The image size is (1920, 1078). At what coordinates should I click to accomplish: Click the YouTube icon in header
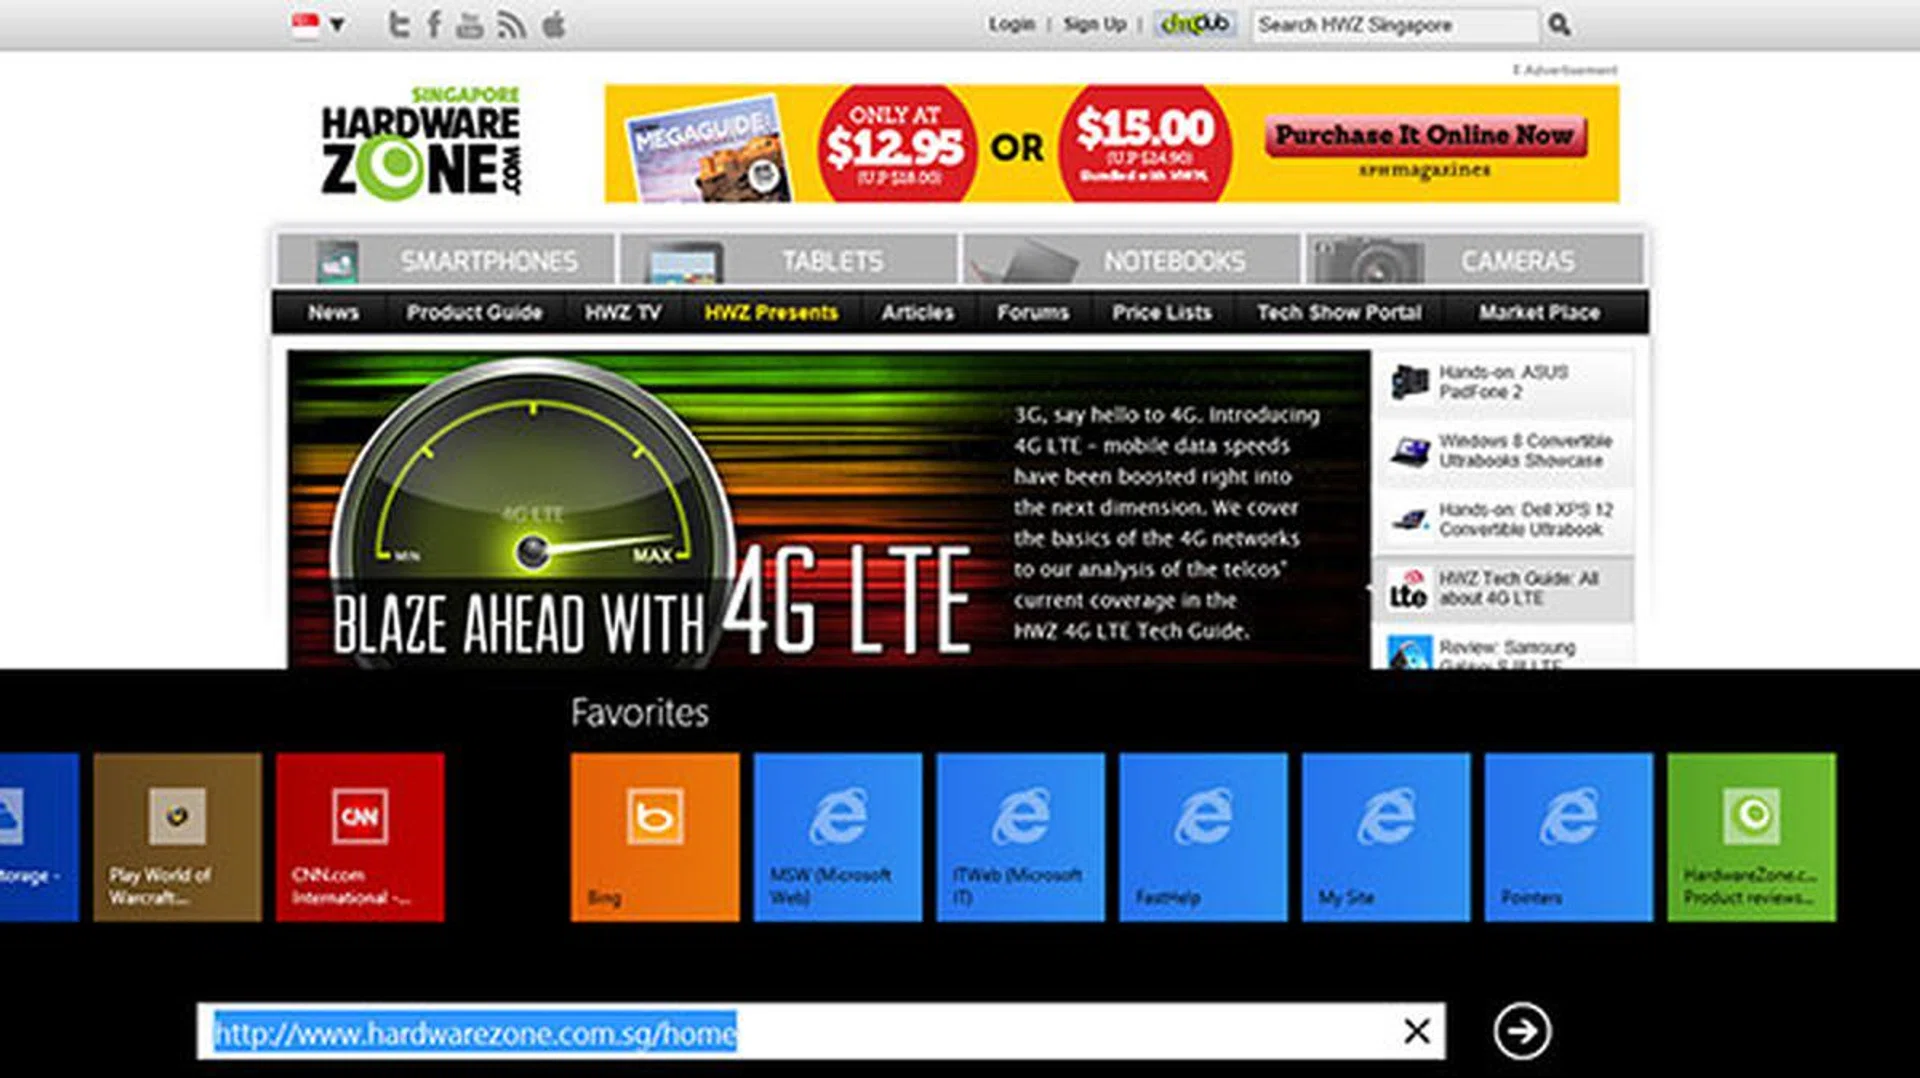[469, 26]
